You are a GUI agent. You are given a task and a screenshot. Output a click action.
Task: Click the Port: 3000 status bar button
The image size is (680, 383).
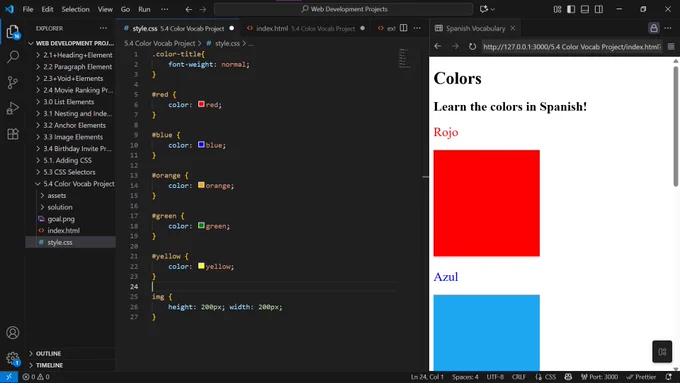599,377
